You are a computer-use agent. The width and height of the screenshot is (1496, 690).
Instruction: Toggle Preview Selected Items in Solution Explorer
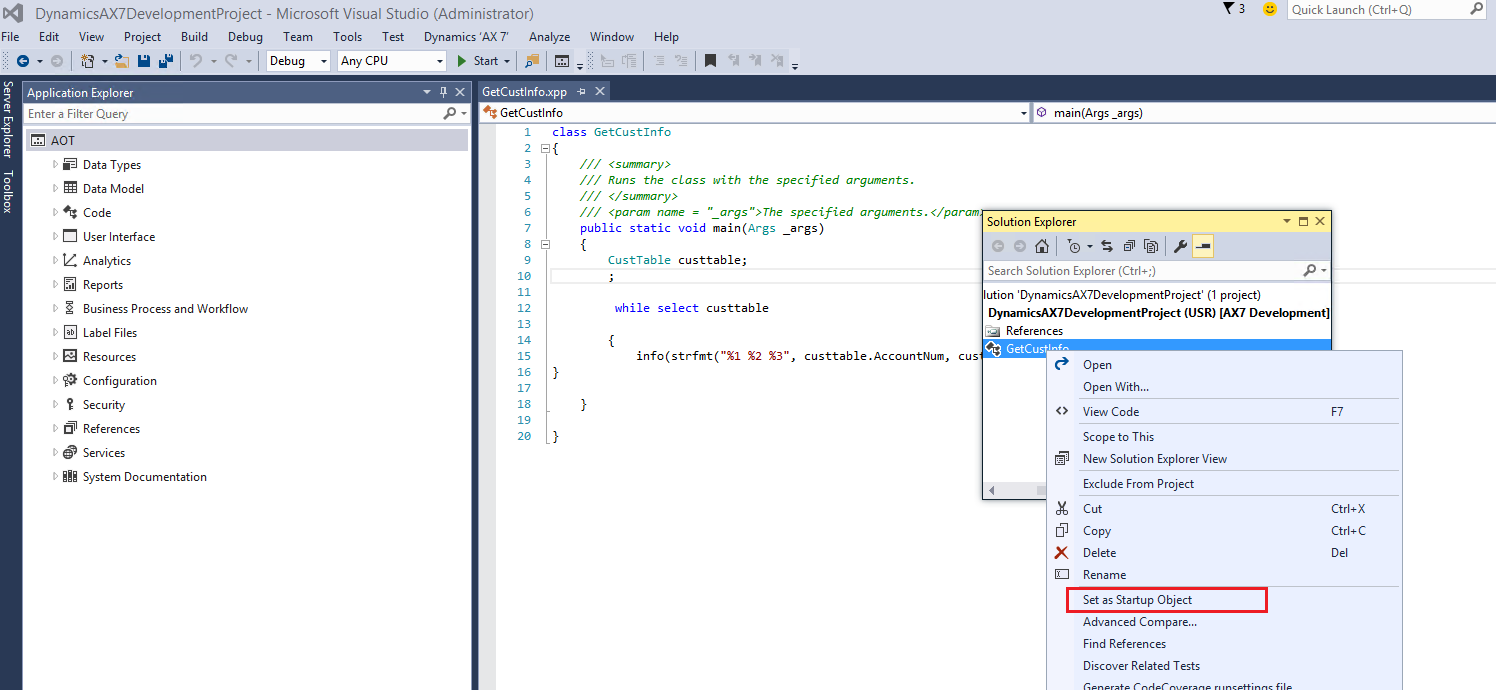tap(1151, 246)
